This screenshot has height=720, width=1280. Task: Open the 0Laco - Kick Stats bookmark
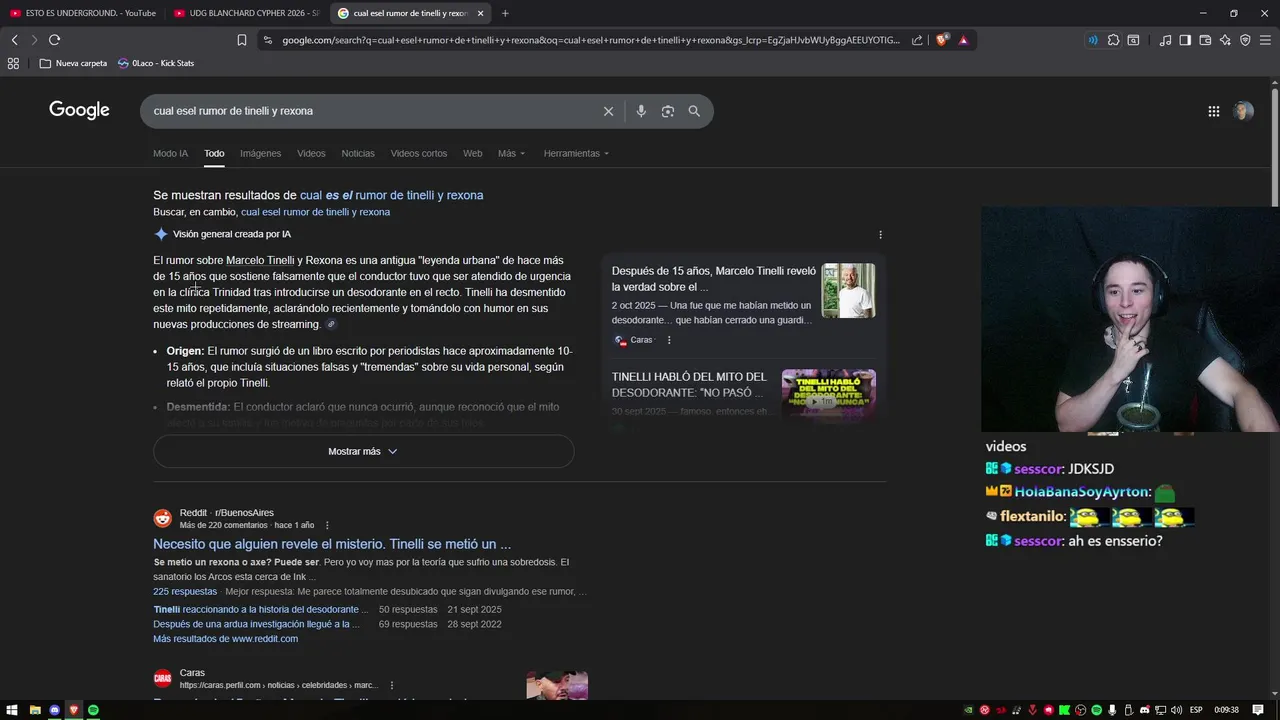[156, 63]
